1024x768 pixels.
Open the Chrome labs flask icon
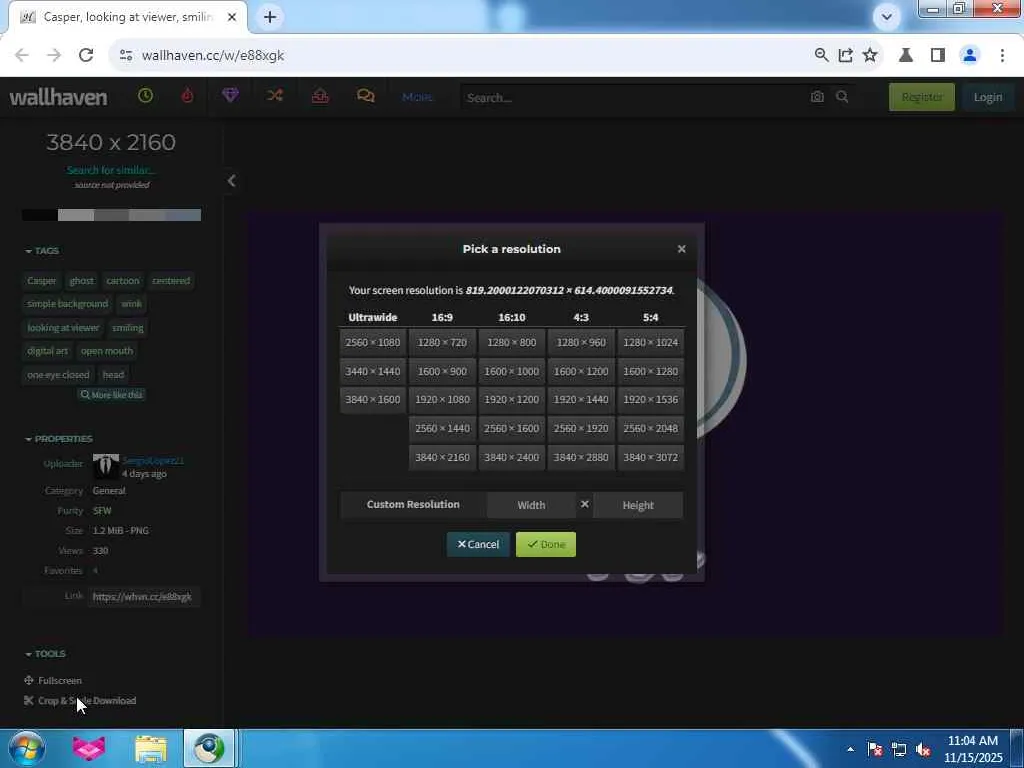click(x=906, y=56)
